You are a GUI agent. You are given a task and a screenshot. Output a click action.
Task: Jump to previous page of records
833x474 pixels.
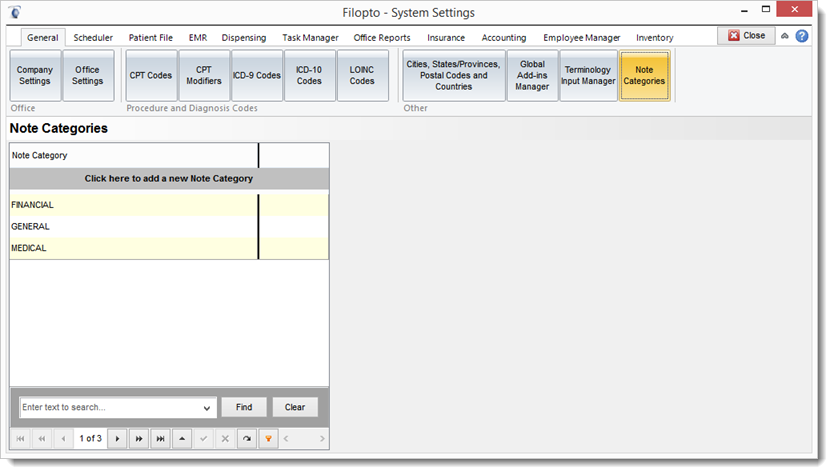click(x=42, y=439)
